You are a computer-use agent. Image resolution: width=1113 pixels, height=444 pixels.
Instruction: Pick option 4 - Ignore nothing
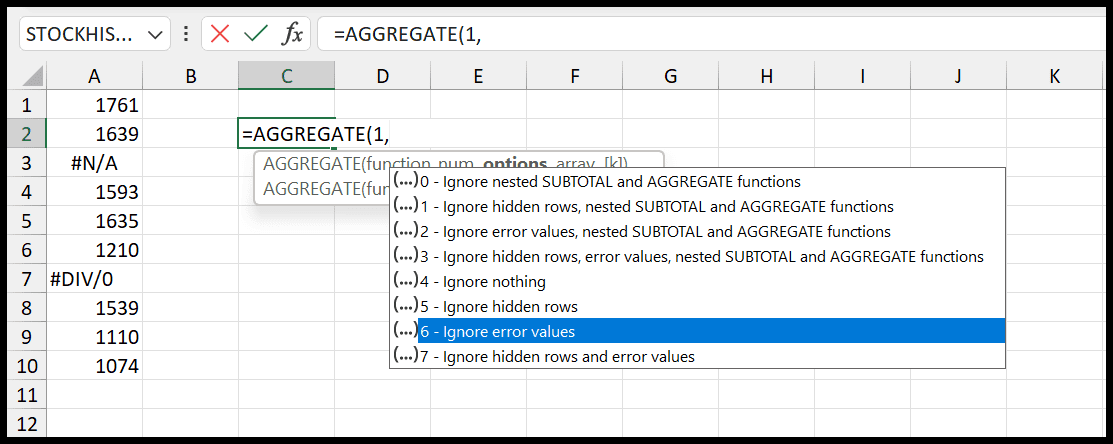pos(697,282)
